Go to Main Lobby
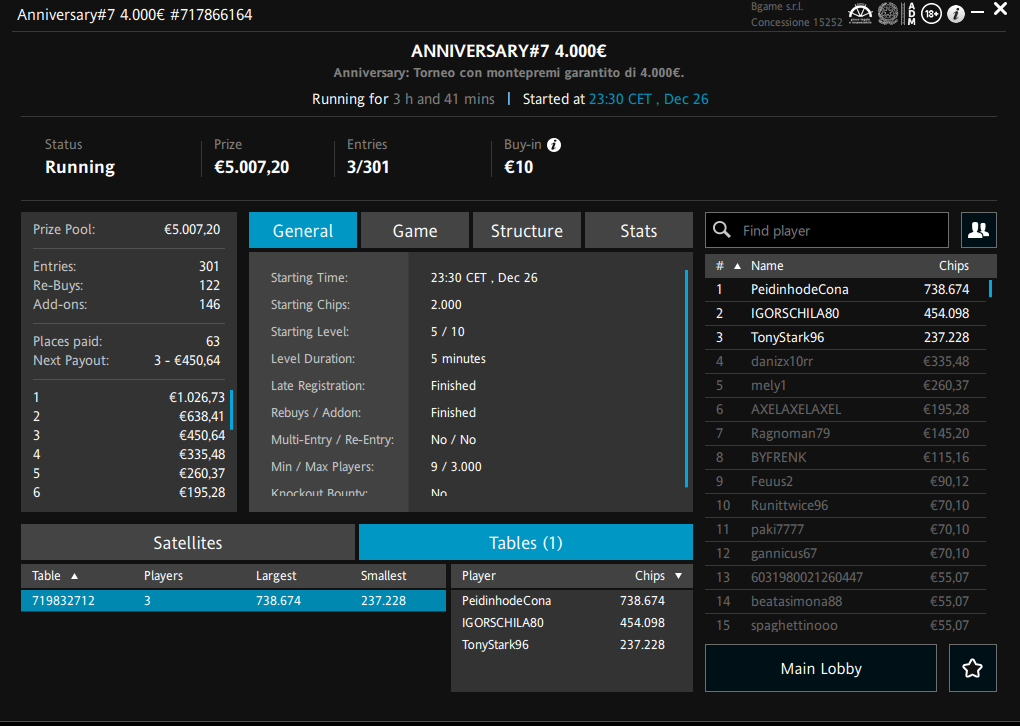 (821, 668)
